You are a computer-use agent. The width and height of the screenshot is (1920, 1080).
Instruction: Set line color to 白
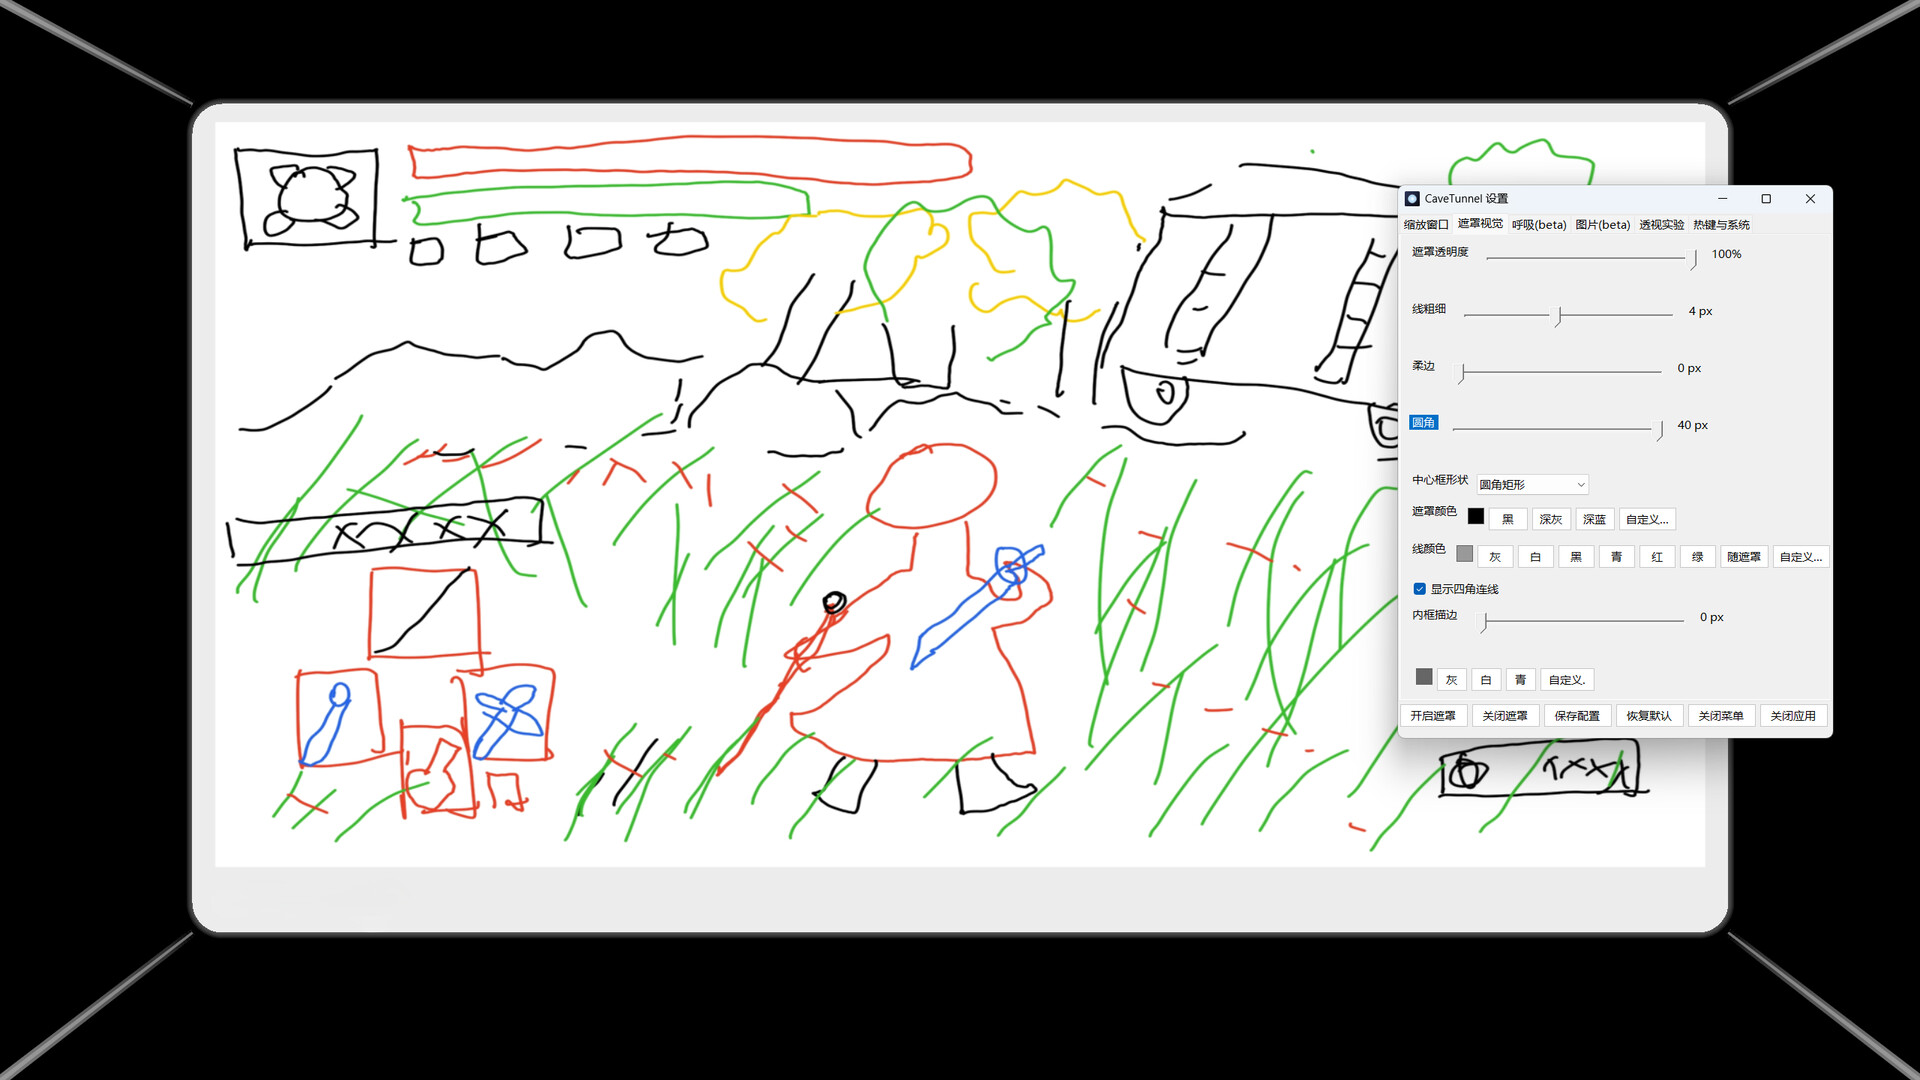[x=1536, y=557]
